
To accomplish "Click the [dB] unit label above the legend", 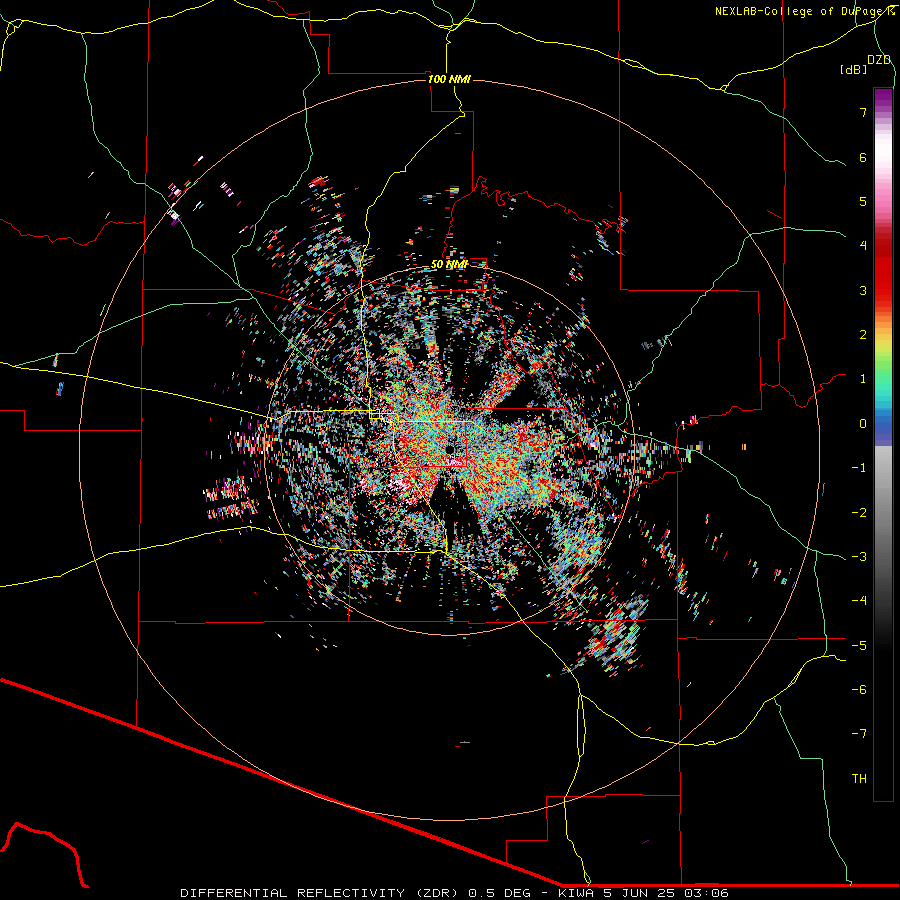I will tap(854, 69).
